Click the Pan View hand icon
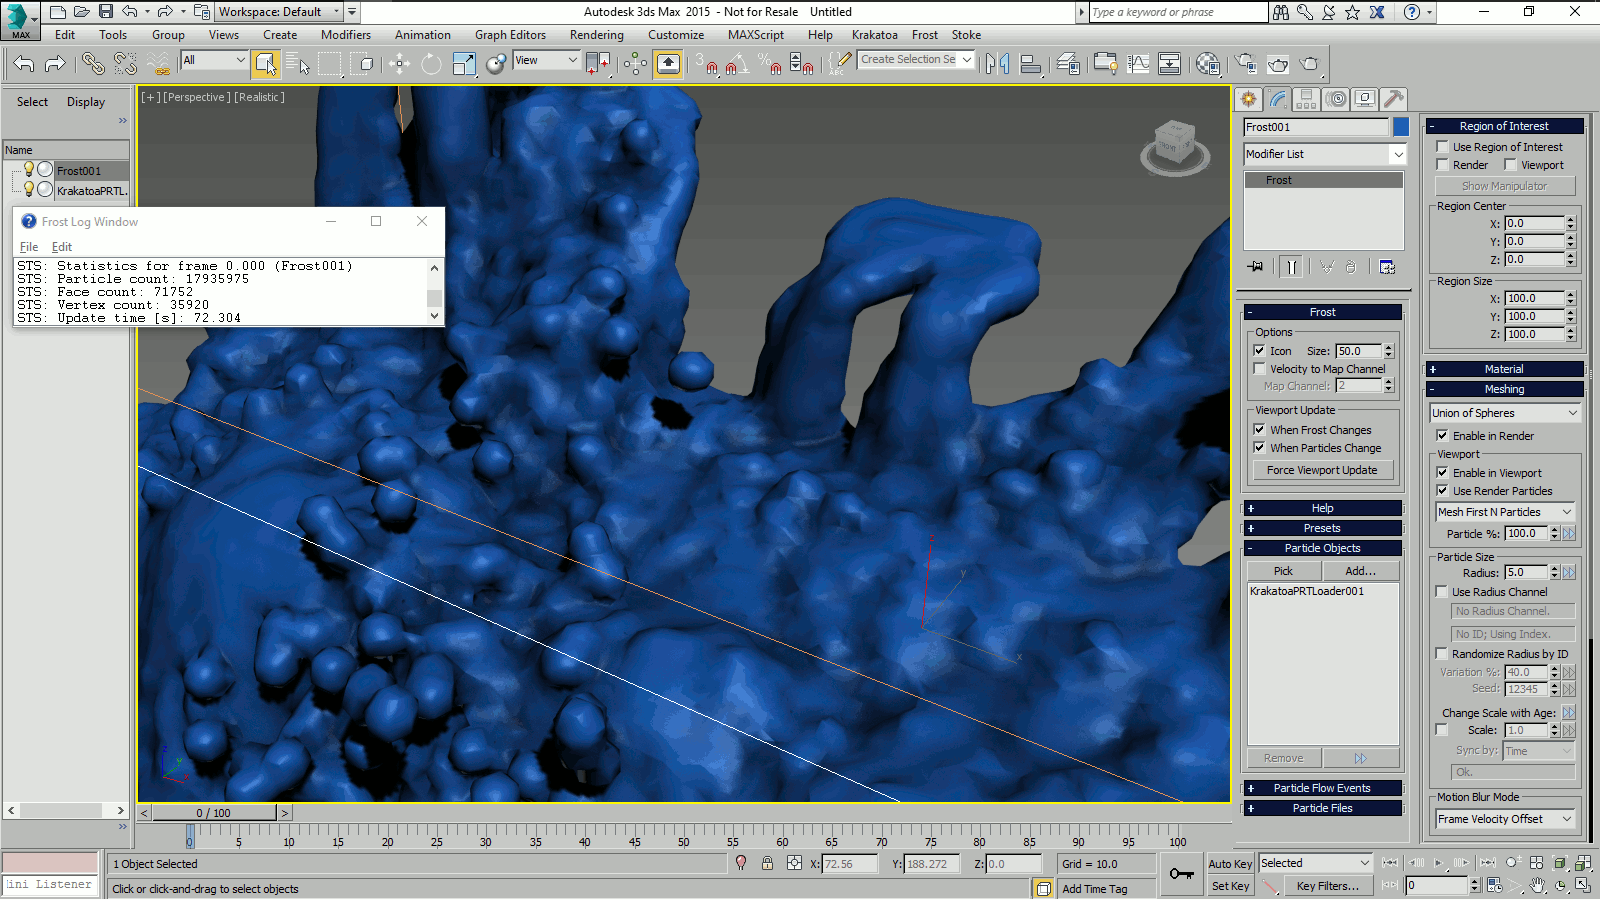The height and width of the screenshot is (900, 1600). click(1537, 885)
